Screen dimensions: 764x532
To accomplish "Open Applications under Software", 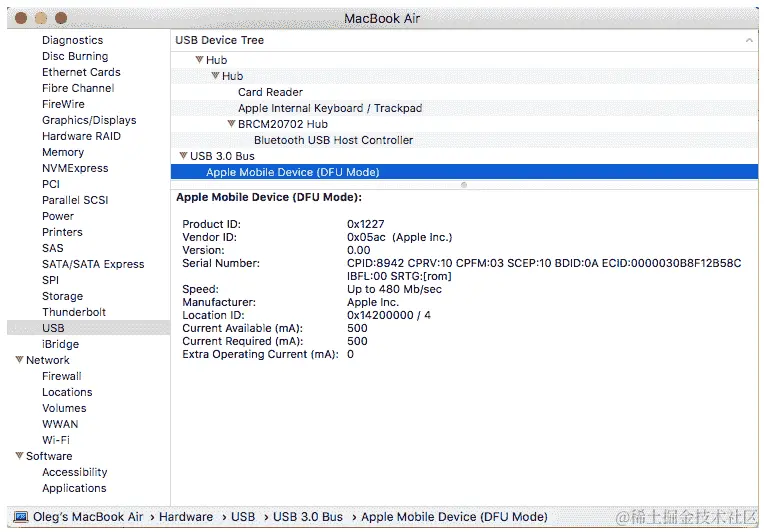I will coord(74,488).
